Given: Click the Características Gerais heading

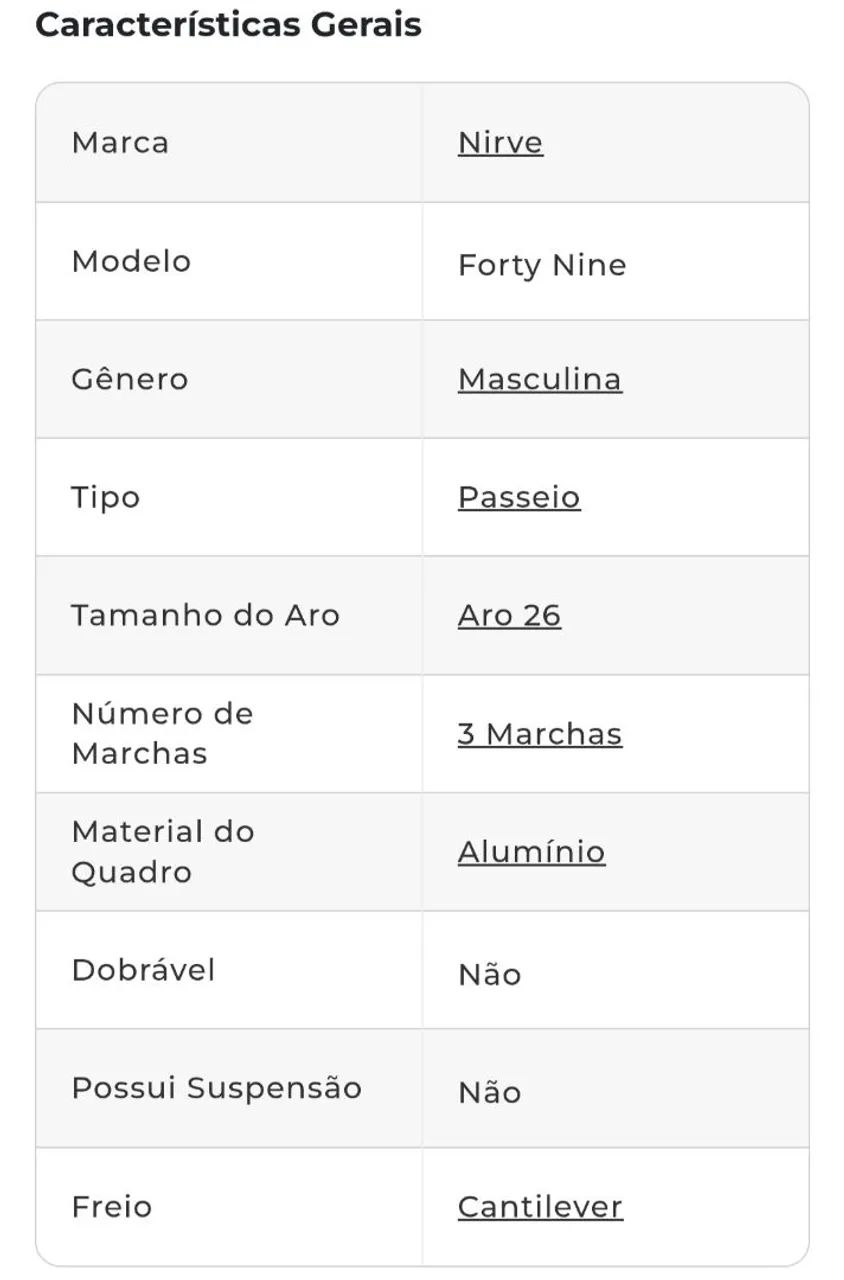Looking at the screenshot, I should pos(228,25).
